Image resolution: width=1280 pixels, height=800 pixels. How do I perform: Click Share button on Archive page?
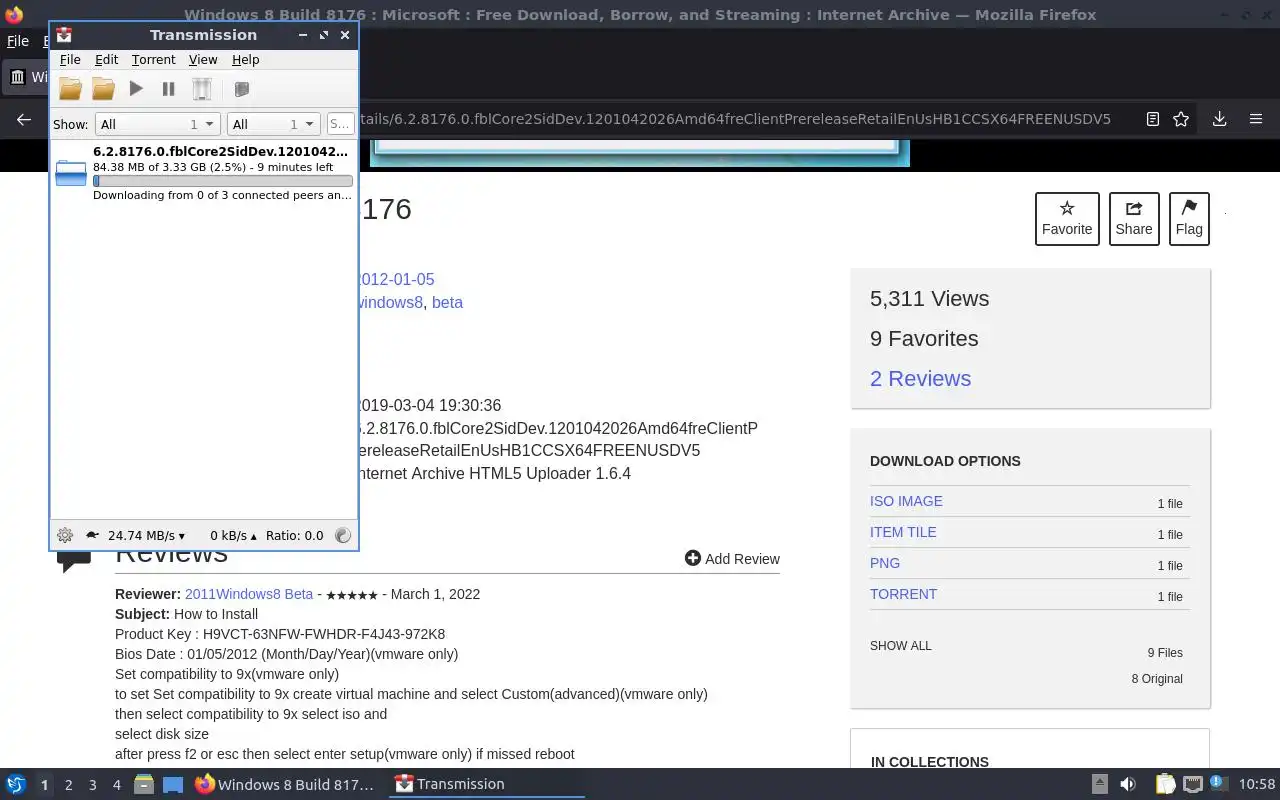click(1134, 219)
